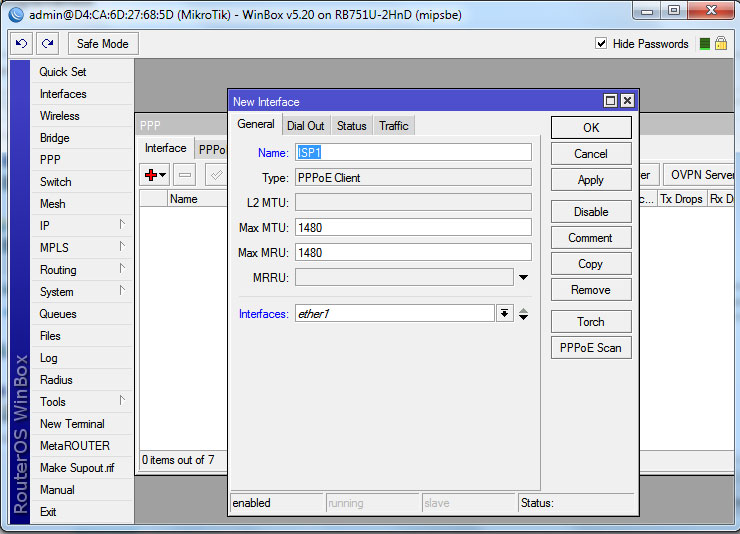Image resolution: width=740 pixels, height=534 pixels.
Task: Click the Apply button
Action: [591, 180]
